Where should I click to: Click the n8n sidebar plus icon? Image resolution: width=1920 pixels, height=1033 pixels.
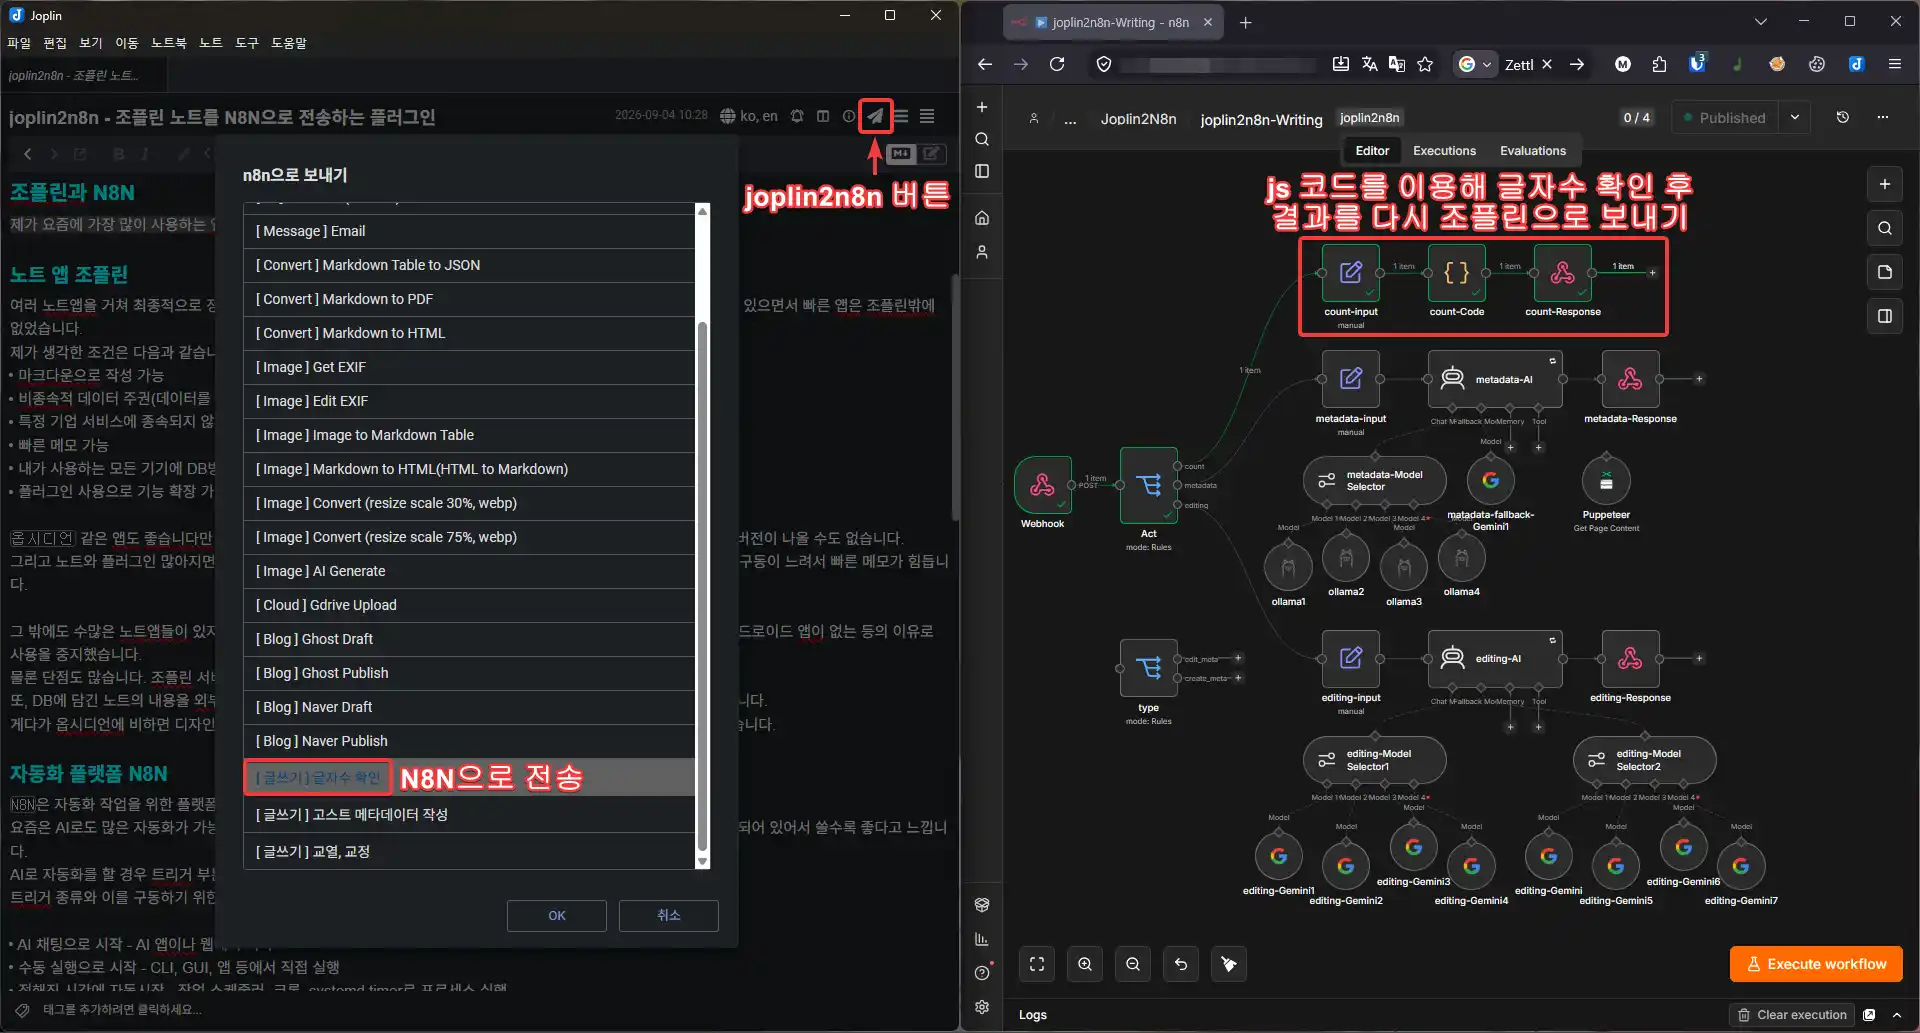[x=982, y=107]
